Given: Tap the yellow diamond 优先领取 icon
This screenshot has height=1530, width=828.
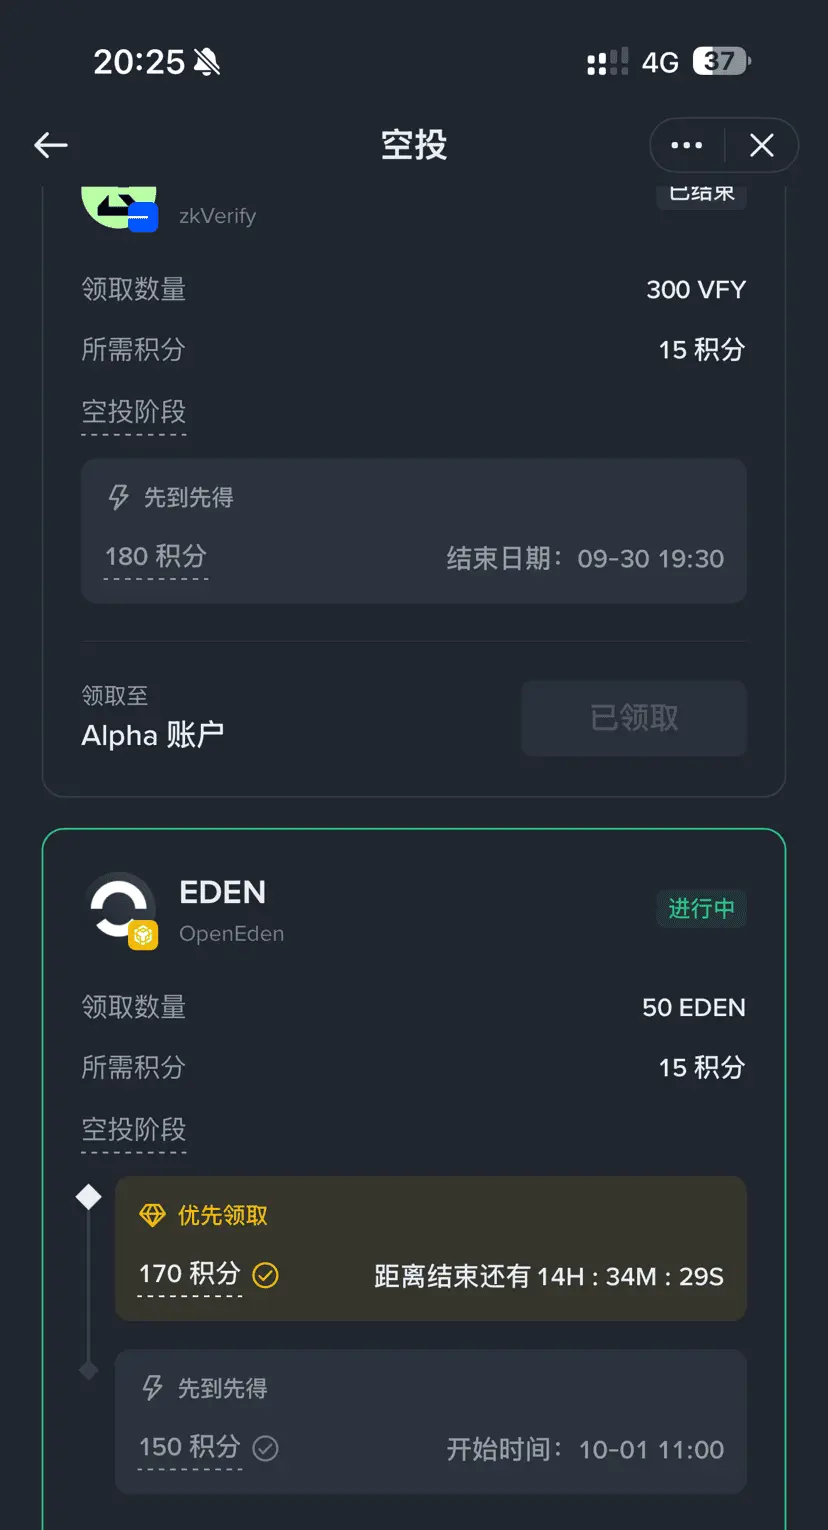Looking at the screenshot, I should (x=152, y=1215).
